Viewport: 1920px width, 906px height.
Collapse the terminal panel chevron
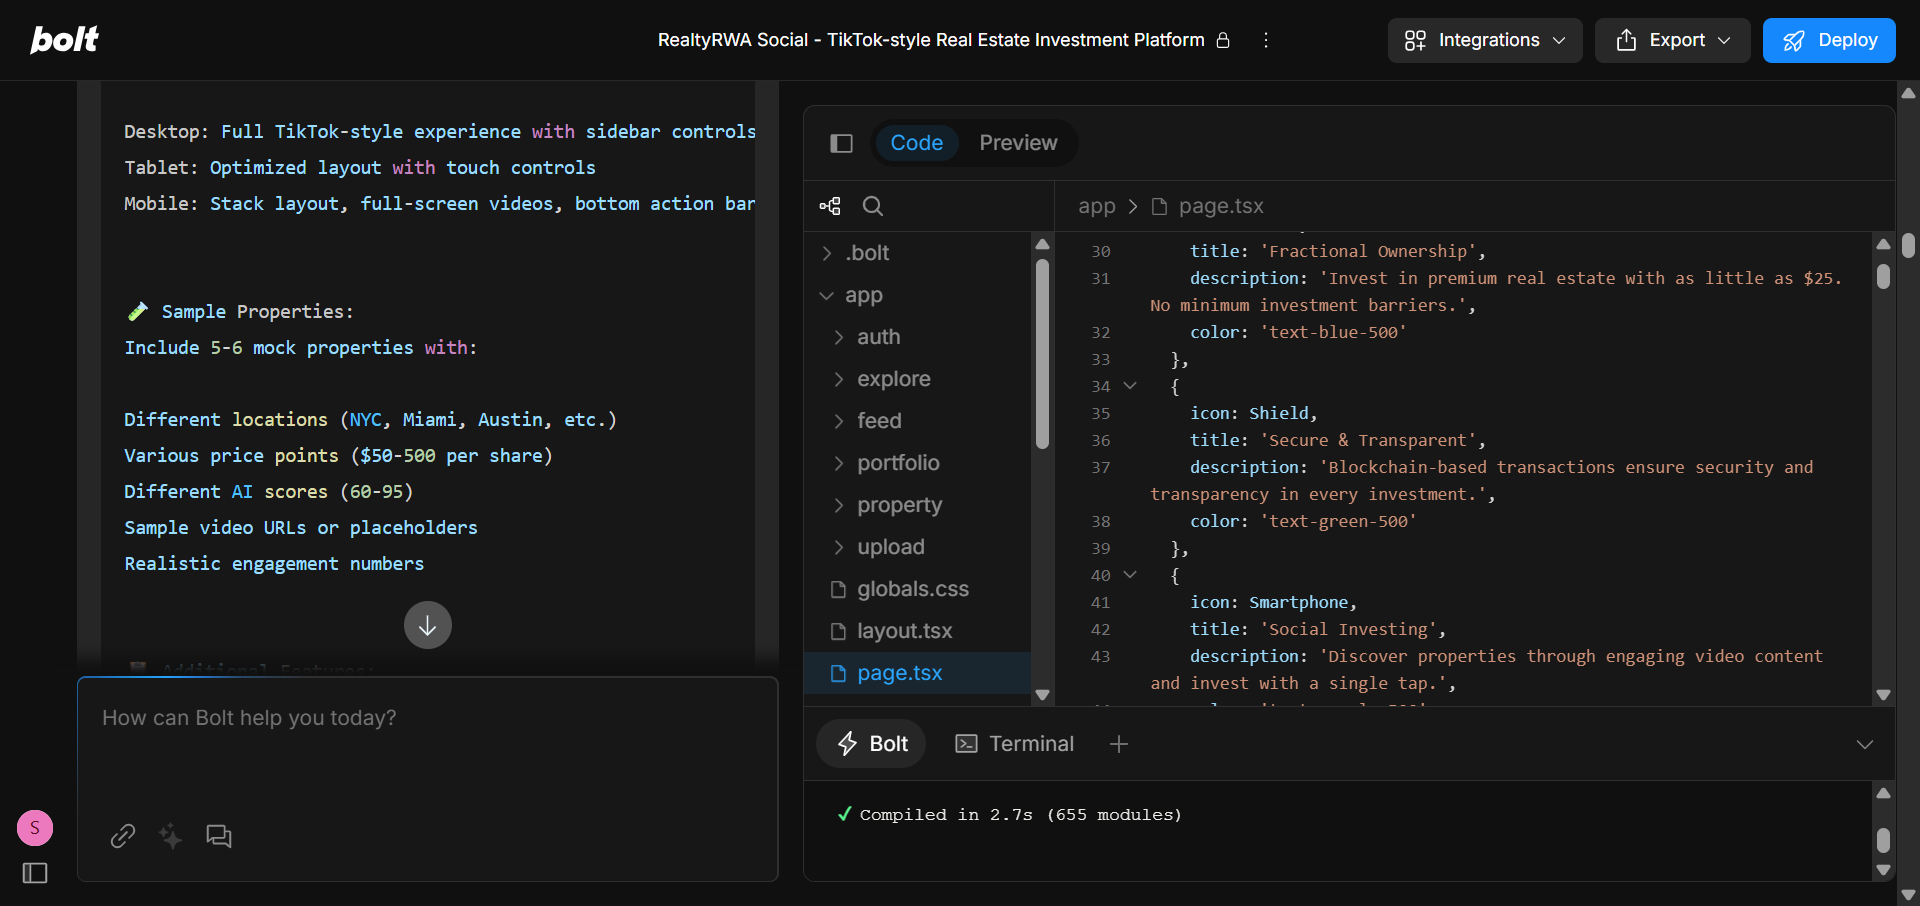click(1865, 744)
